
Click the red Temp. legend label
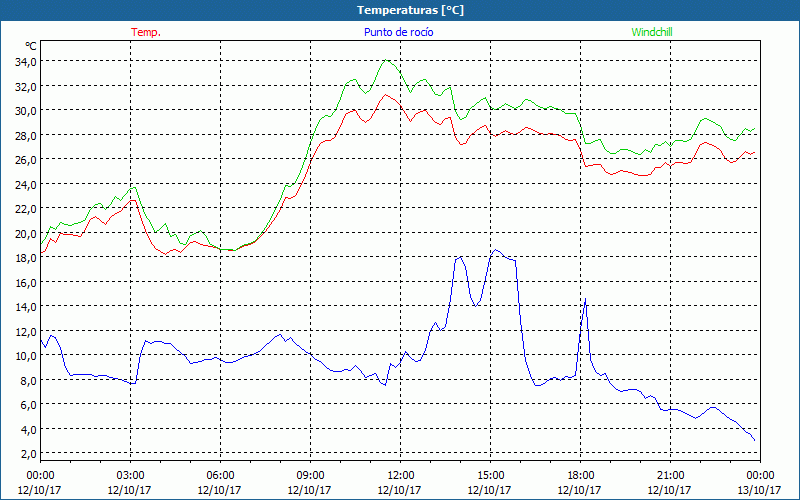click(146, 32)
